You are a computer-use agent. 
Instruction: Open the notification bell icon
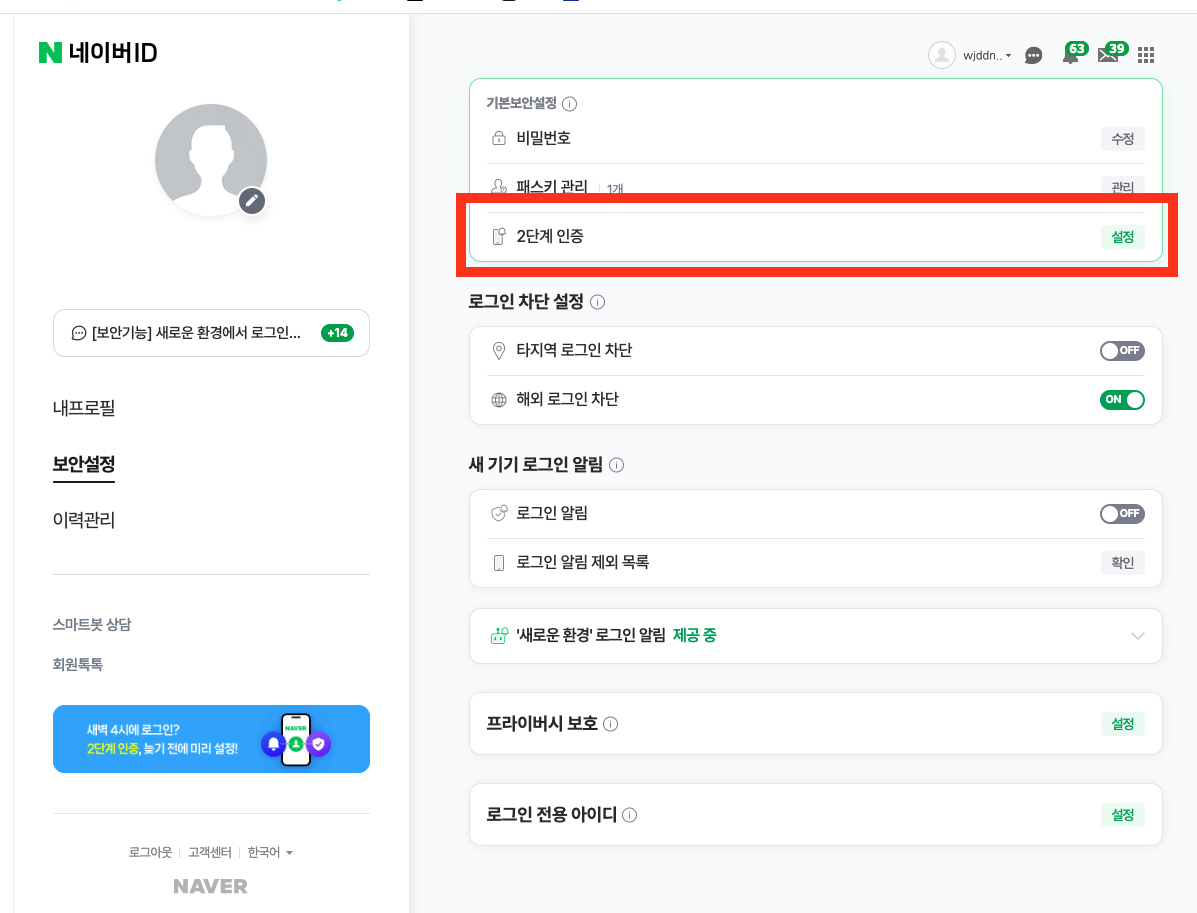tap(1072, 54)
